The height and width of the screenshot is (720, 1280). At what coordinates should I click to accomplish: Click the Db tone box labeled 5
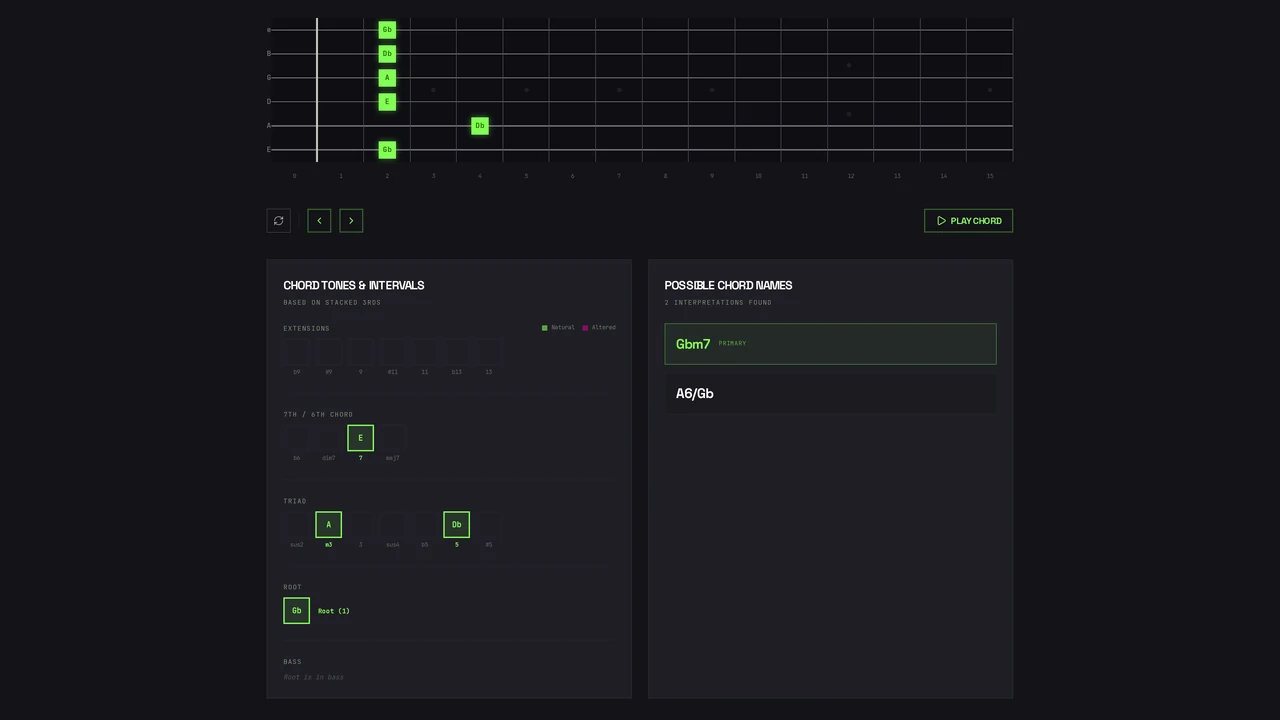point(457,525)
